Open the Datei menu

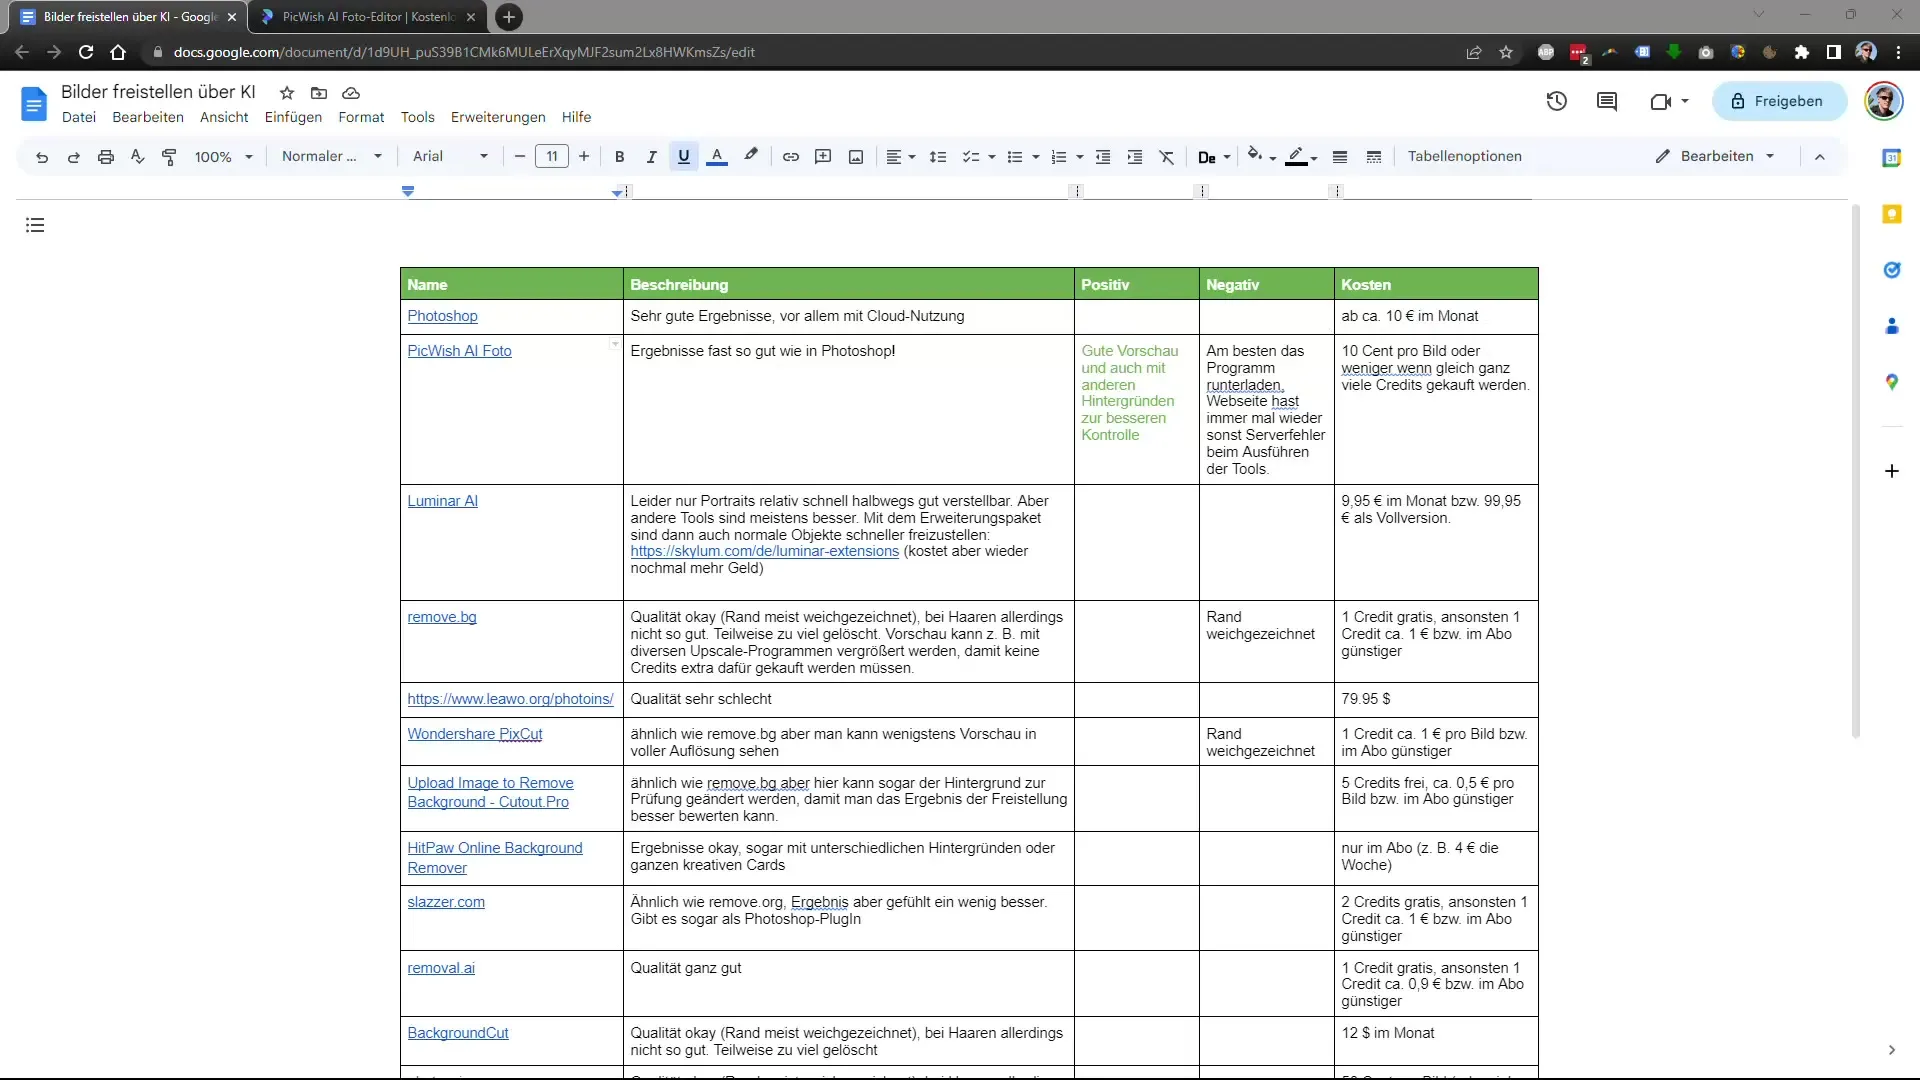coord(78,116)
